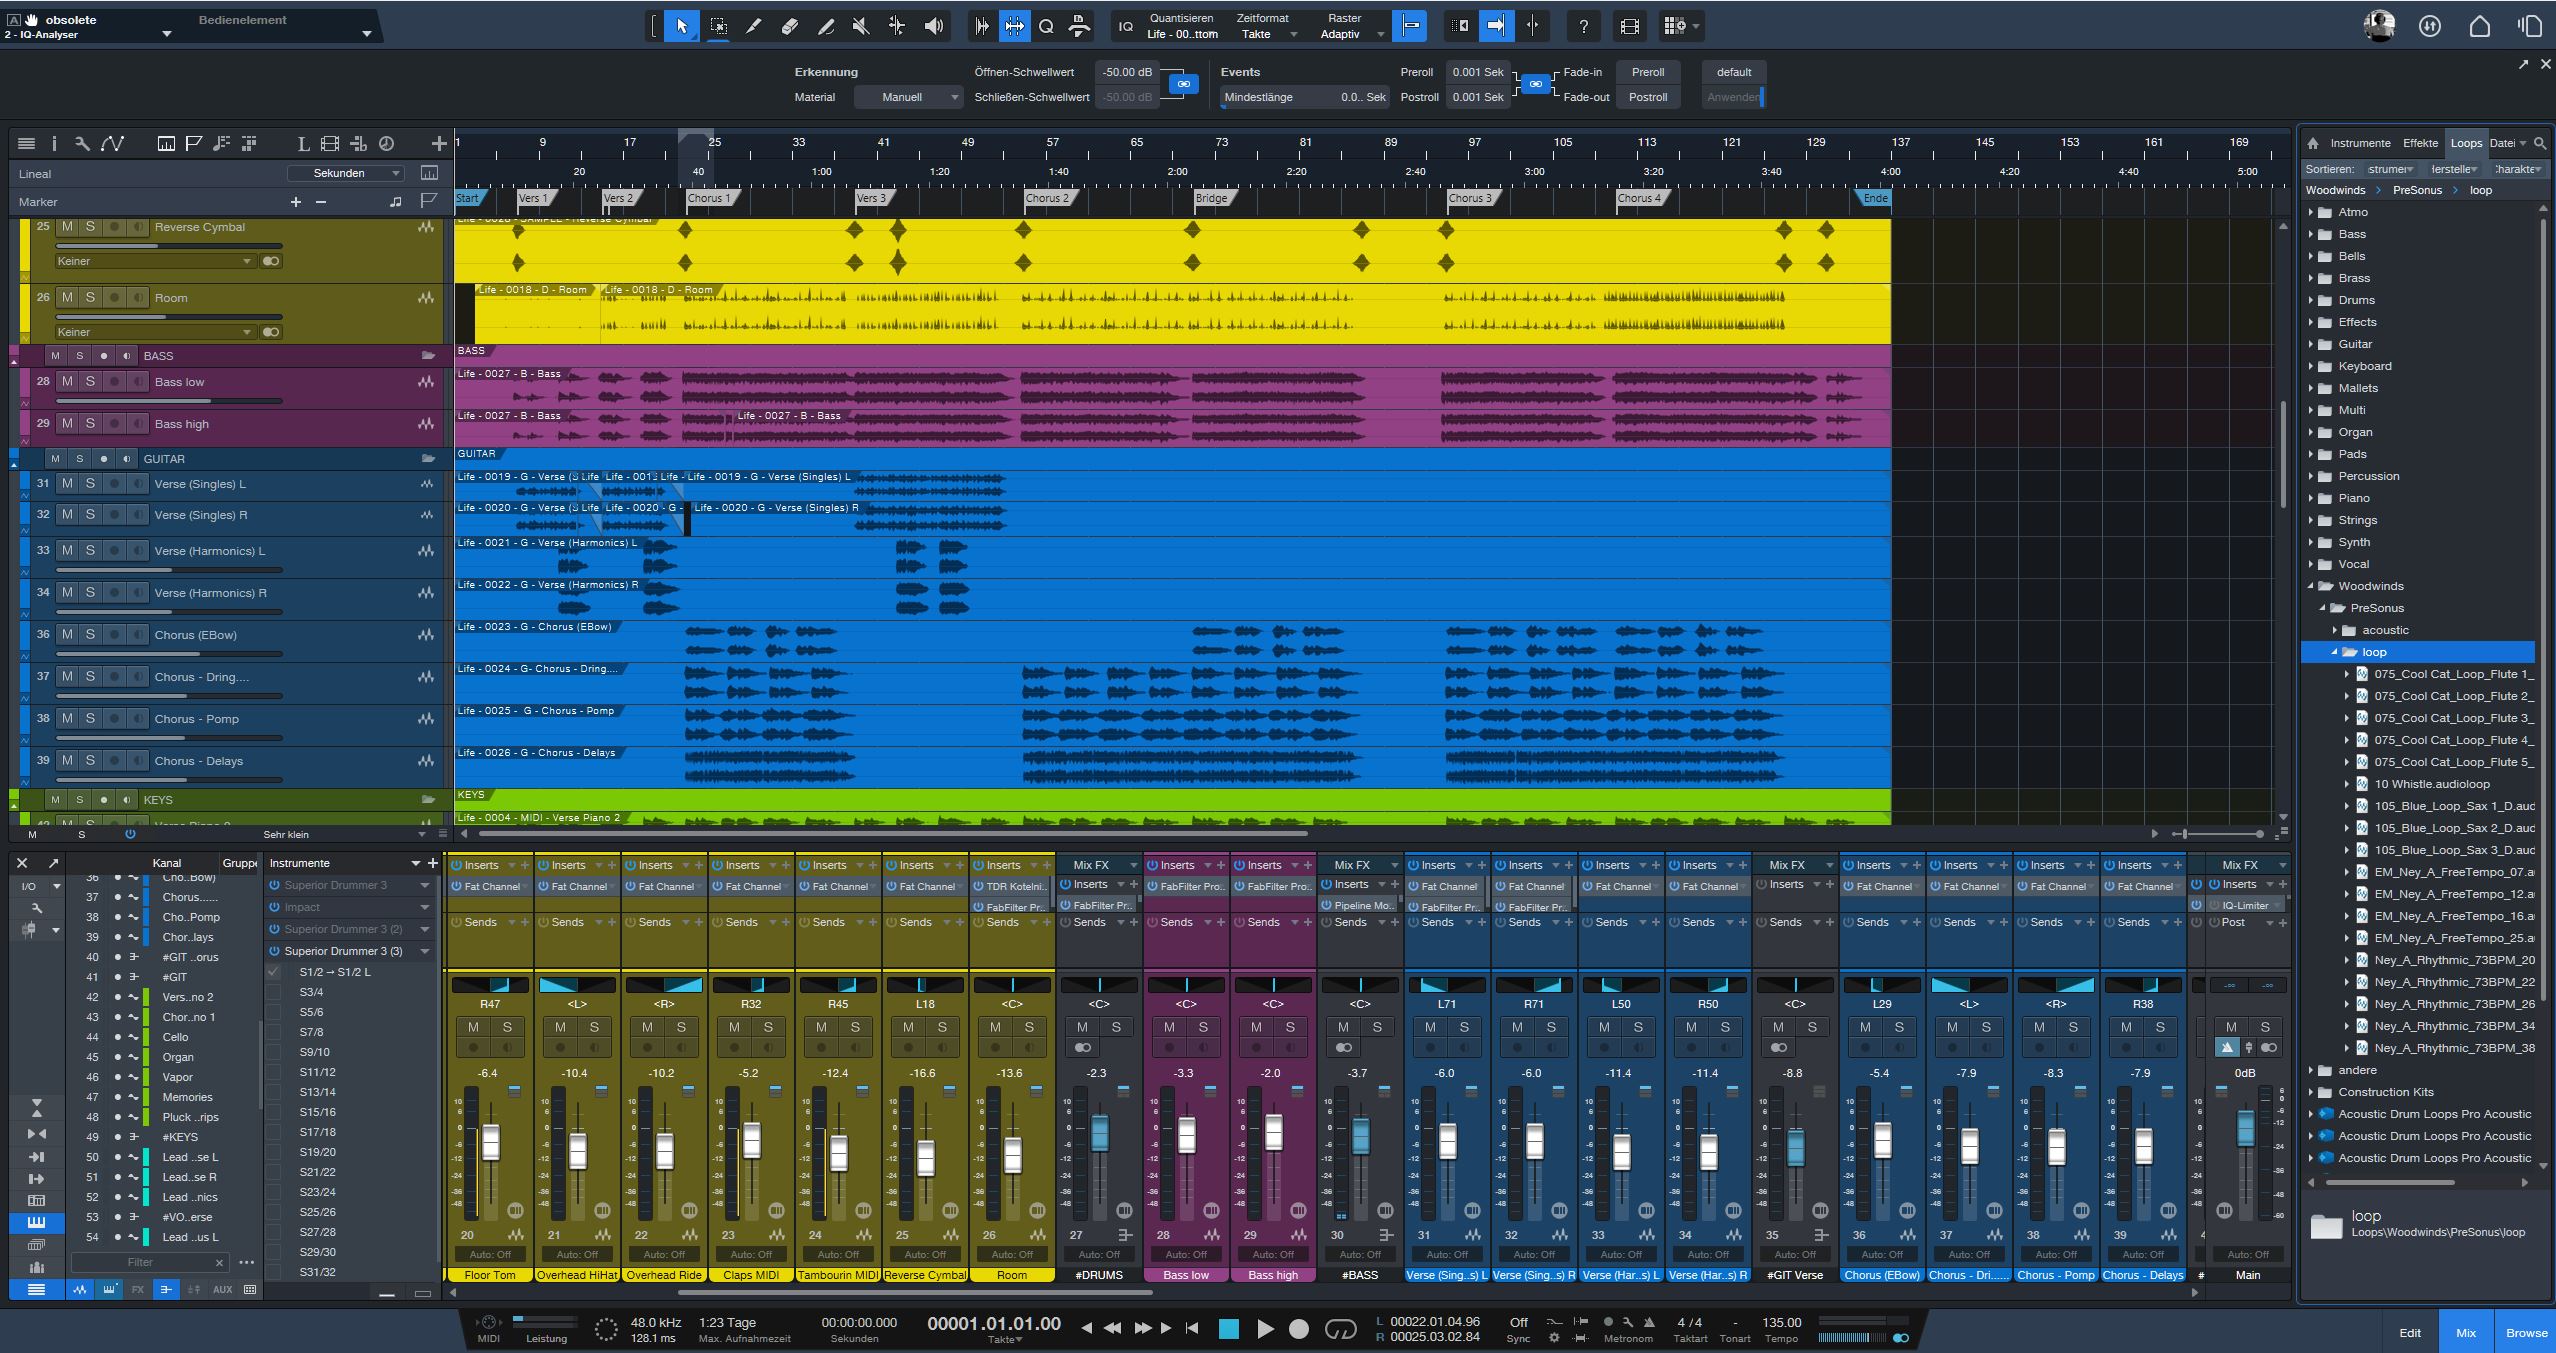Expand the Drums loop folder

pyautogui.click(x=2311, y=300)
